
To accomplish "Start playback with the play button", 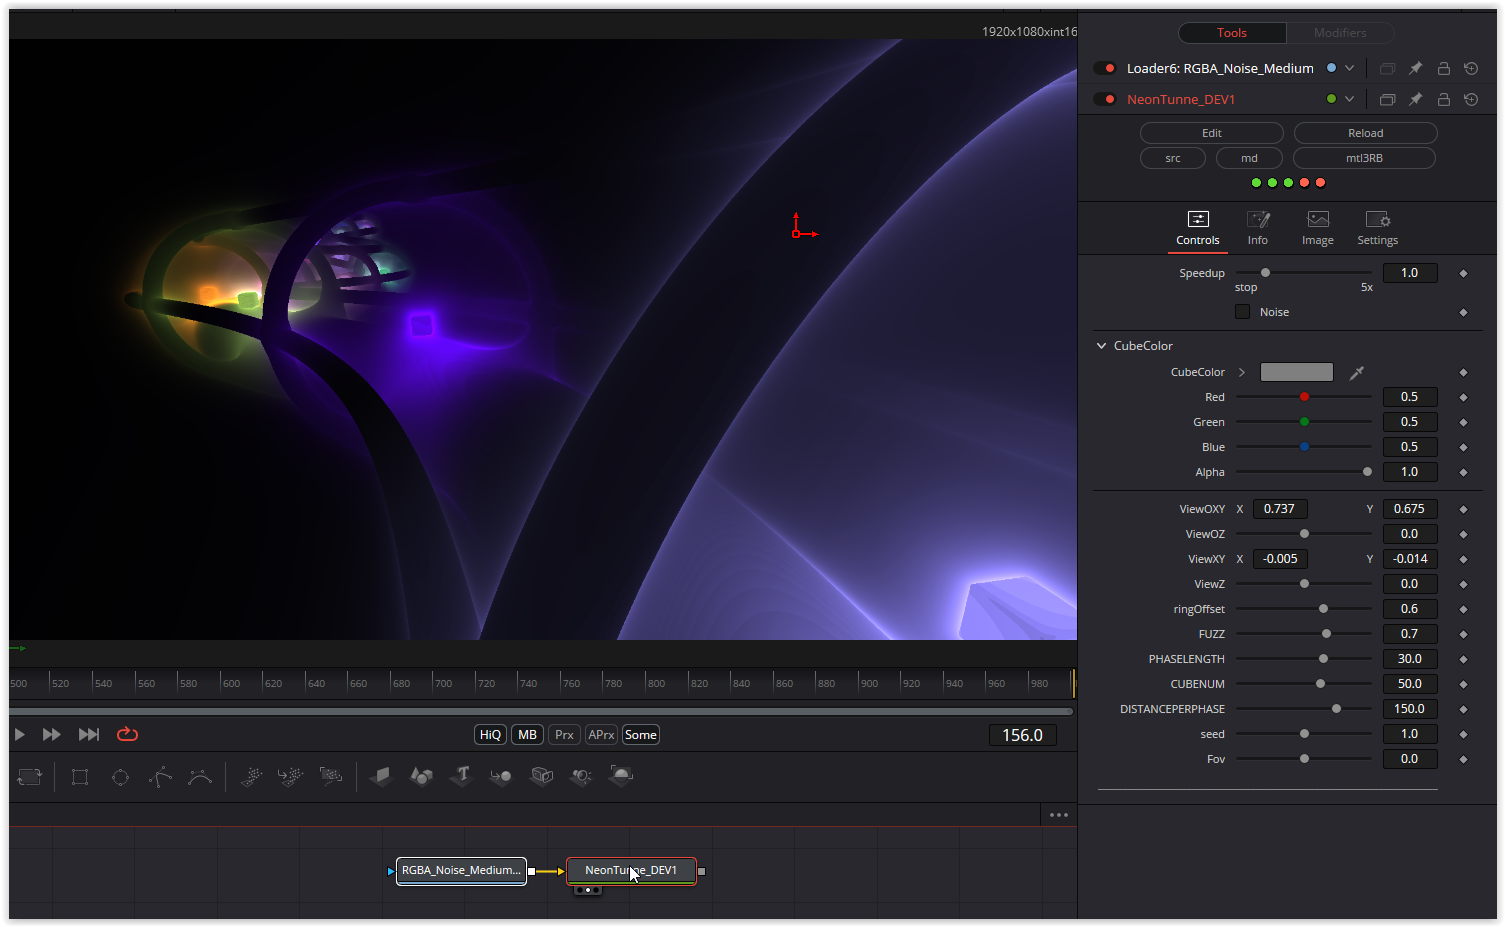I will coord(19,735).
